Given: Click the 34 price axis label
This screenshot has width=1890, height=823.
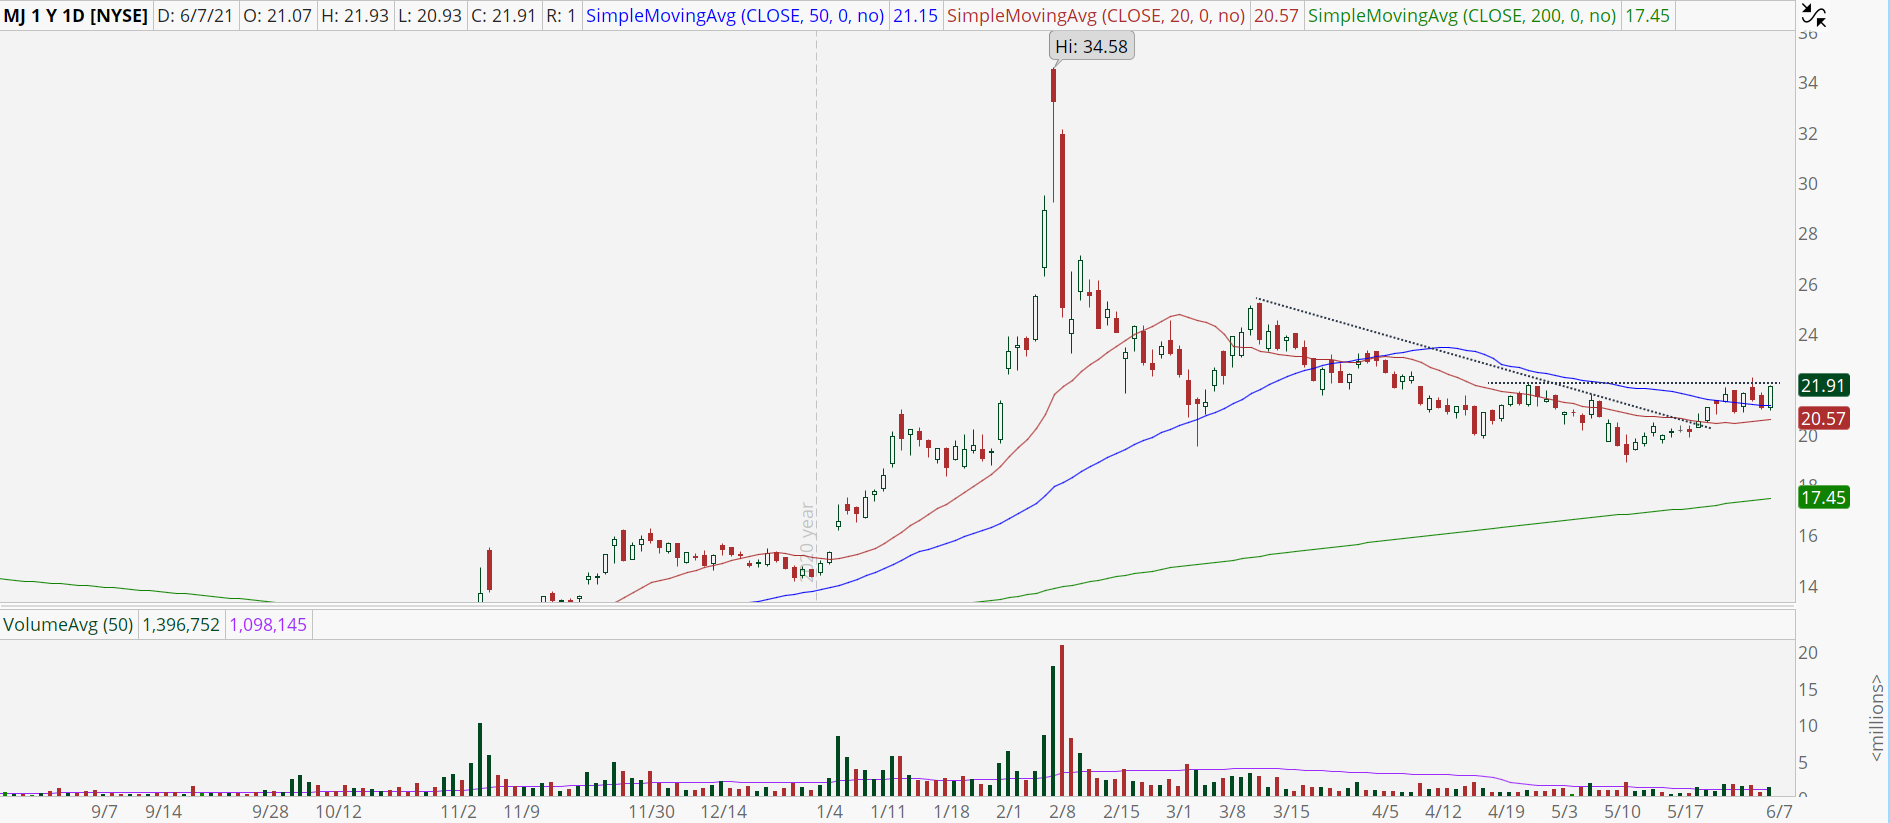Looking at the screenshot, I should 1808,83.
